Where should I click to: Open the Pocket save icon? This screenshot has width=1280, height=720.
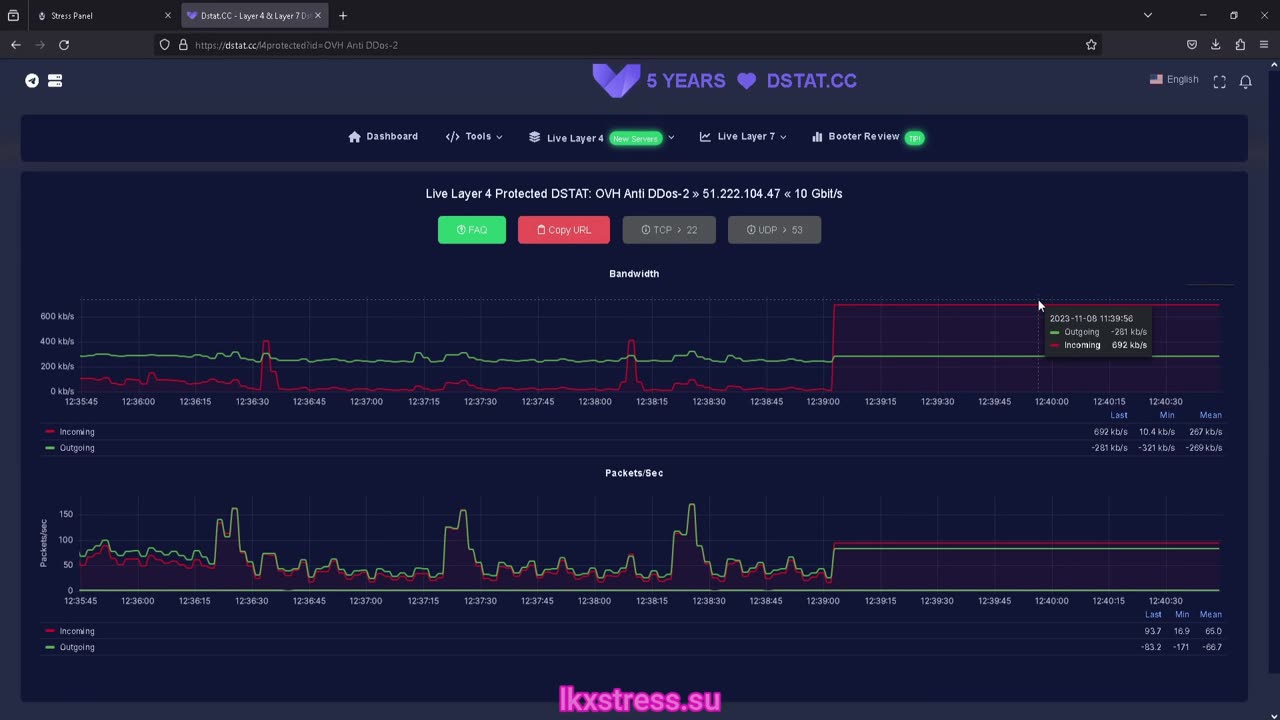[x=1192, y=45]
